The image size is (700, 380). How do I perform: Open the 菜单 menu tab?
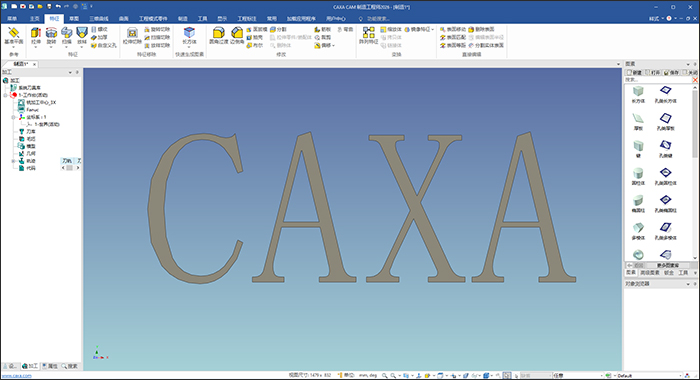click(x=12, y=19)
